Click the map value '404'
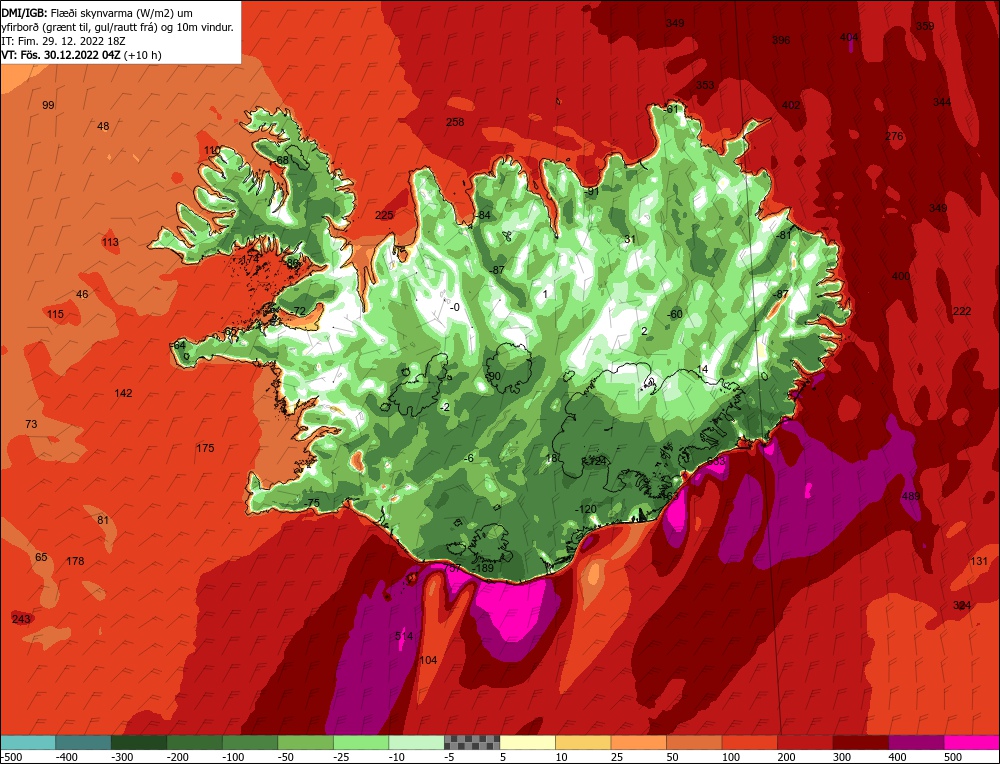The width and height of the screenshot is (1000, 764). [849, 37]
